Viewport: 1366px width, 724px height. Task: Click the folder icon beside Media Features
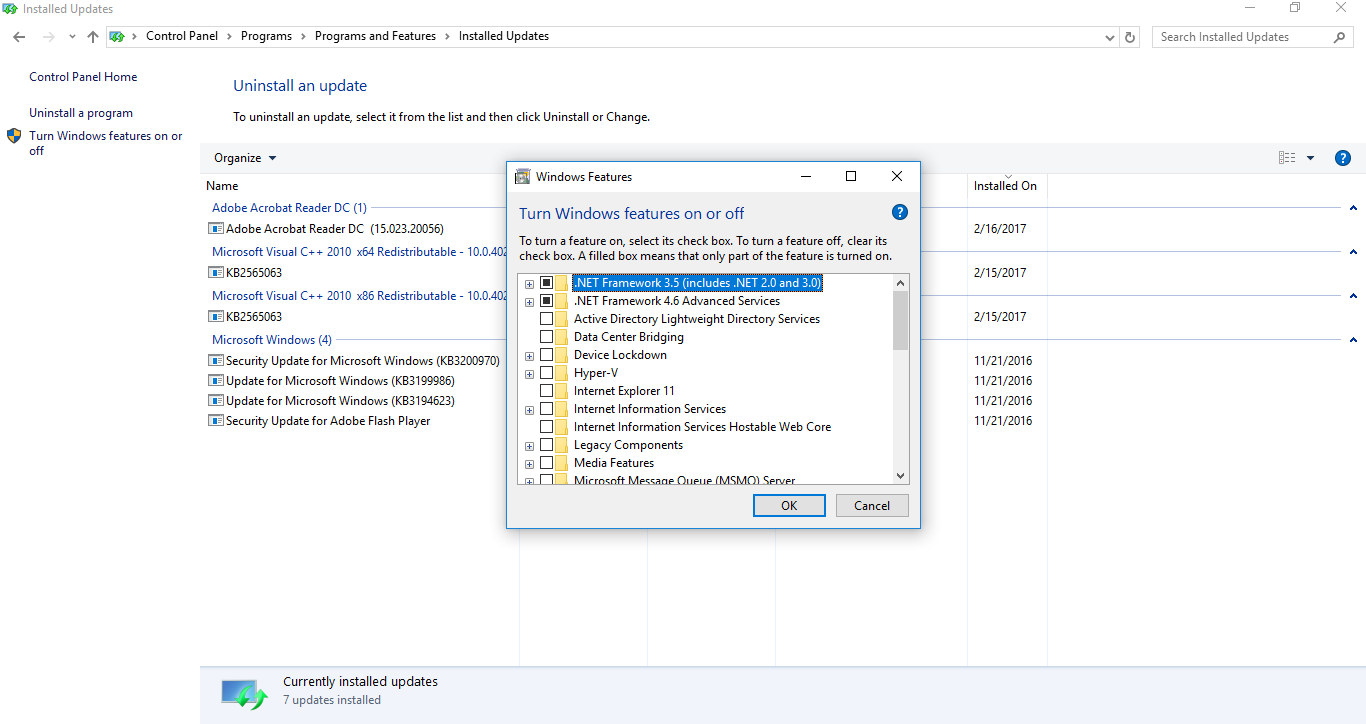click(x=561, y=463)
